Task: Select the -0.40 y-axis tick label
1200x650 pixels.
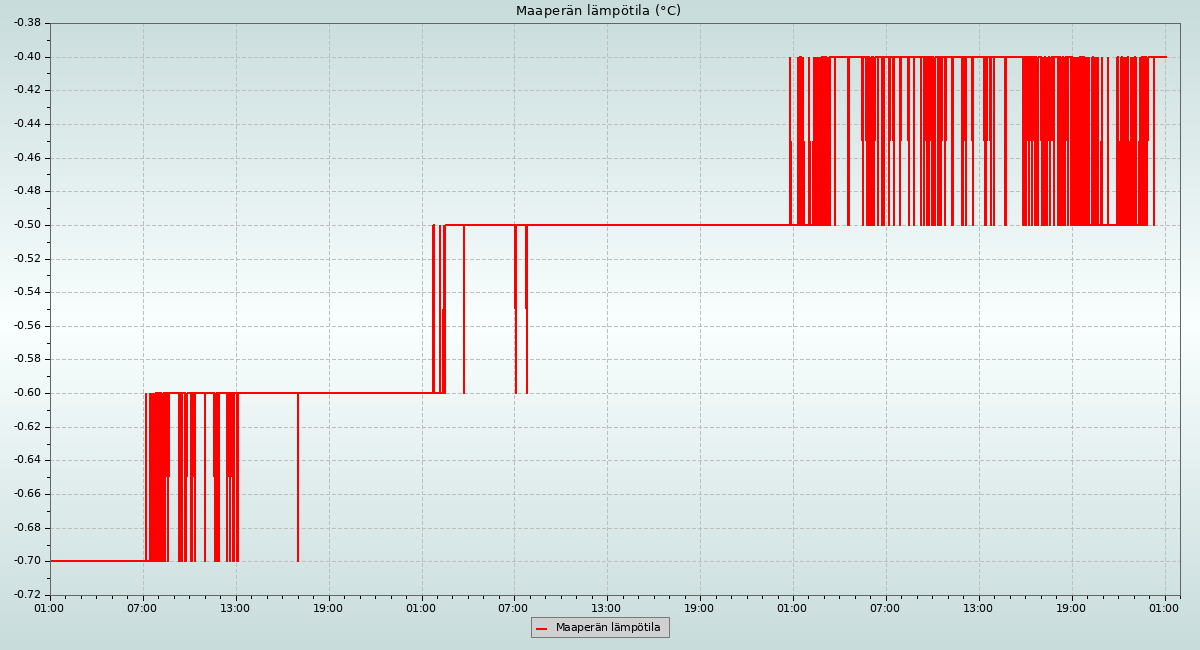Action: pos(28,56)
